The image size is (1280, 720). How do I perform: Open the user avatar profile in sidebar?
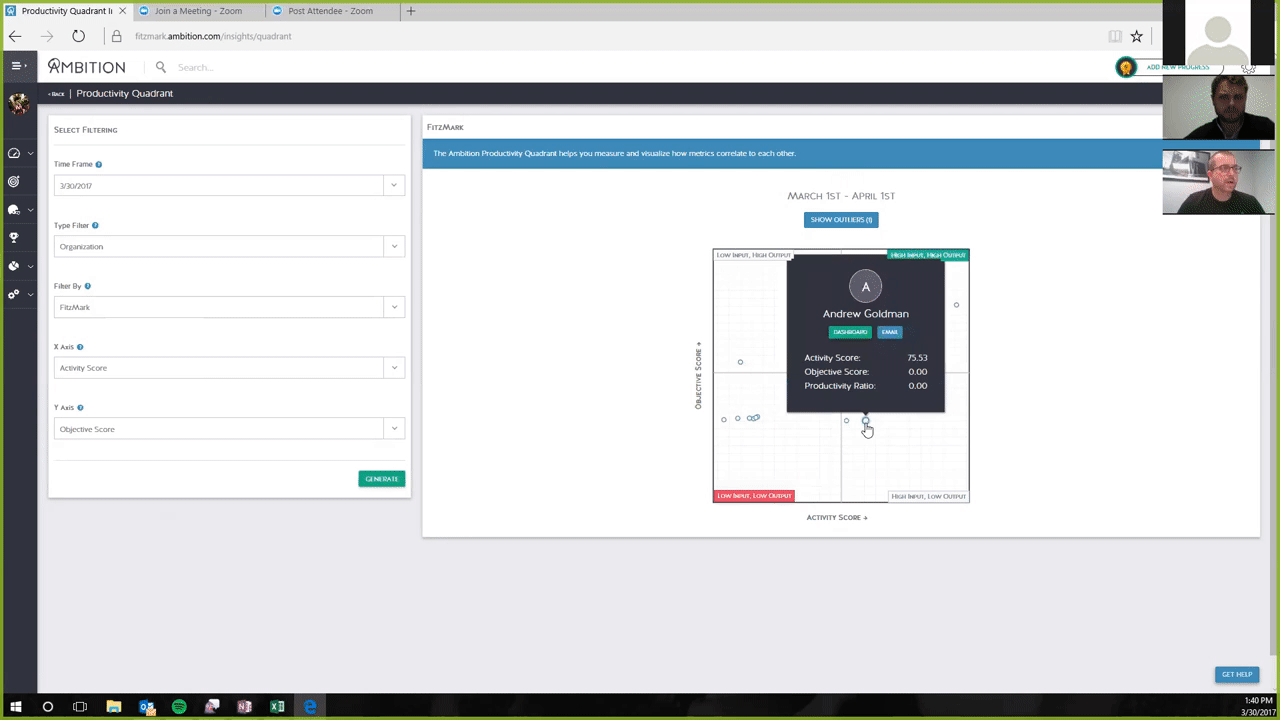pyautogui.click(x=18, y=103)
